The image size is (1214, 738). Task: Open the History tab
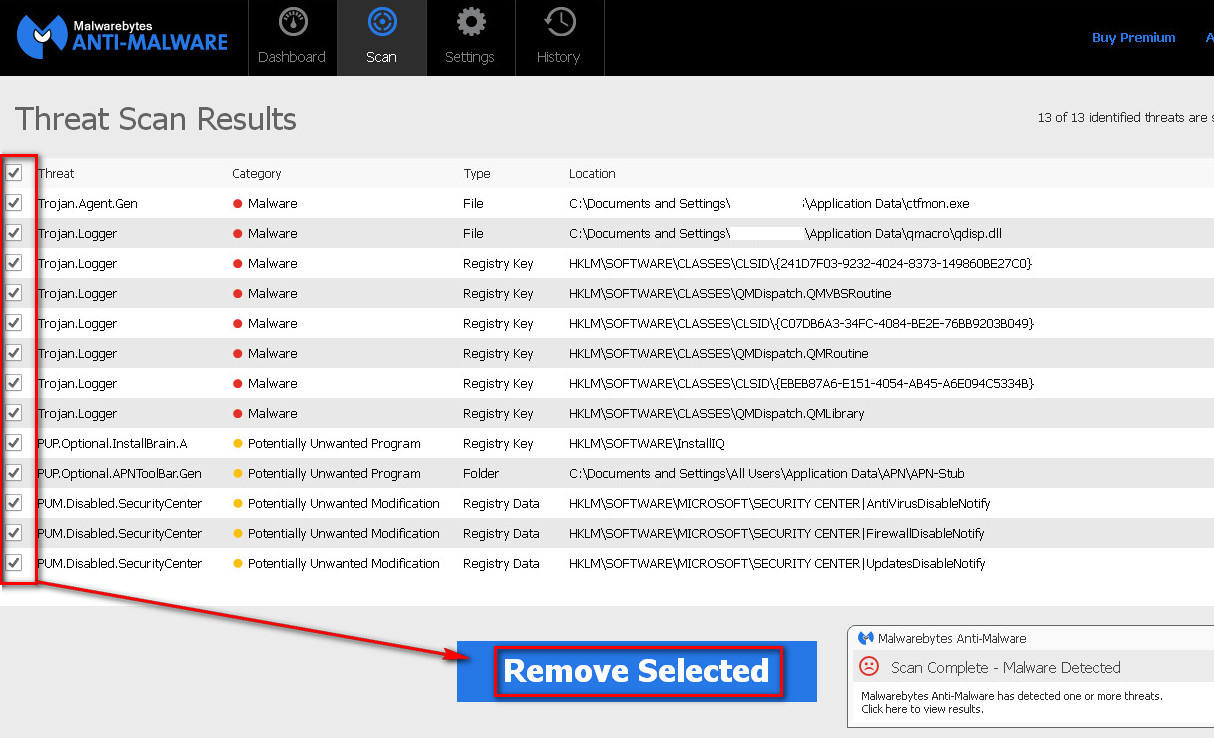tap(558, 38)
